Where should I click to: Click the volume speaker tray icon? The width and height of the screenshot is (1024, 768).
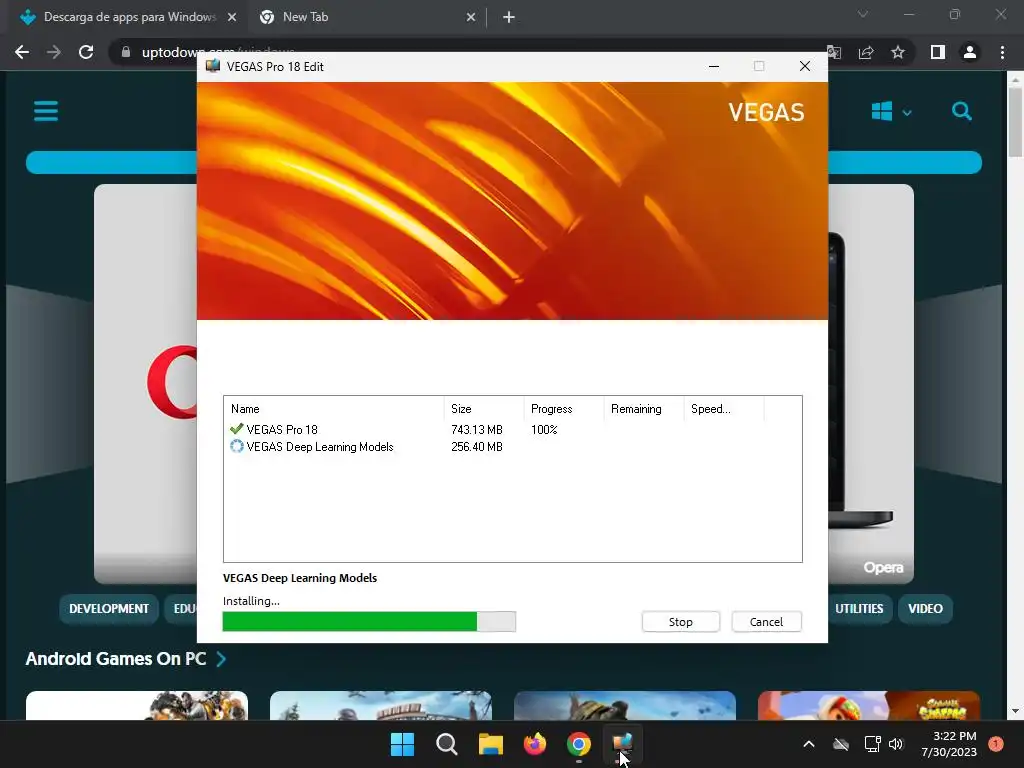point(896,744)
